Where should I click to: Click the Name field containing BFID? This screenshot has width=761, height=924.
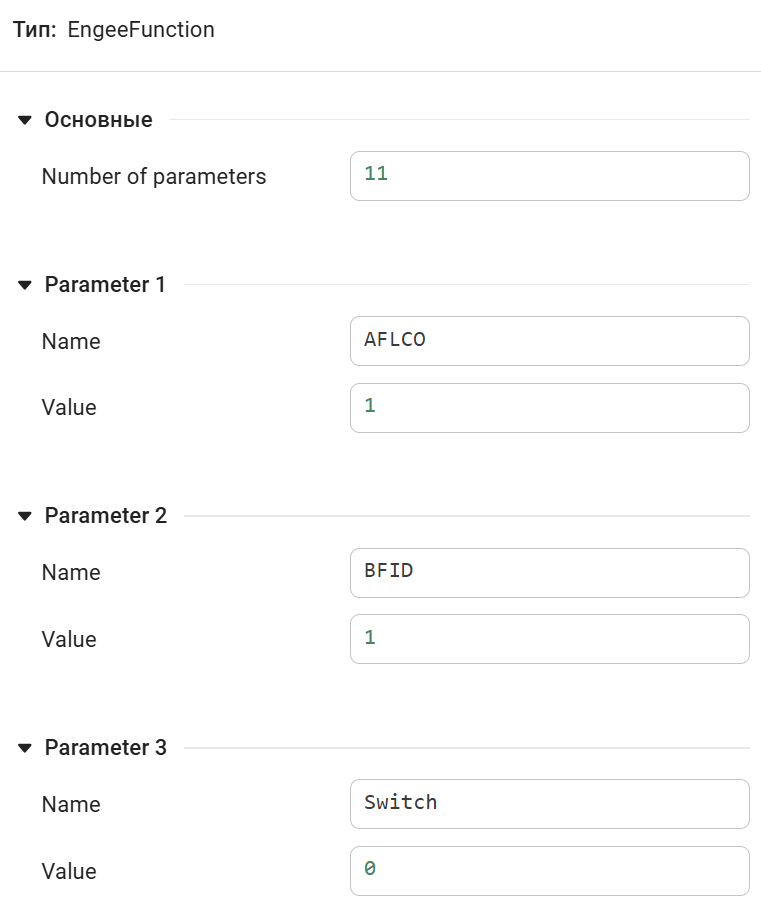pyautogui.click(x=549, y=572)
